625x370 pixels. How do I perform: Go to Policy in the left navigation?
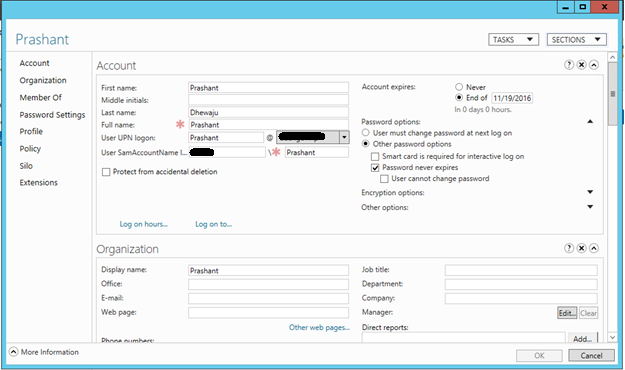click(30, 149)
